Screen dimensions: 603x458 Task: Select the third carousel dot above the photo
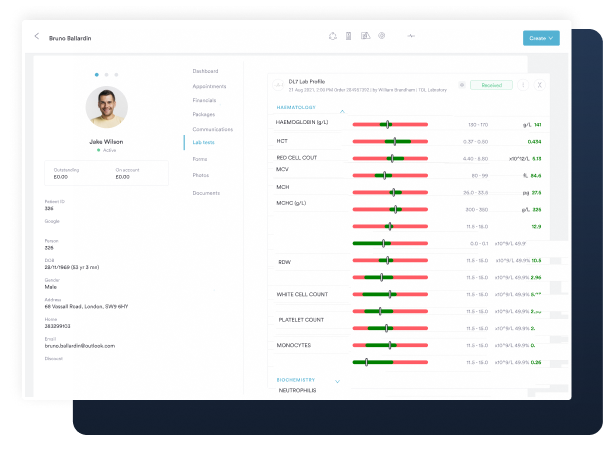pyautogui.click(x=117, y=74)
